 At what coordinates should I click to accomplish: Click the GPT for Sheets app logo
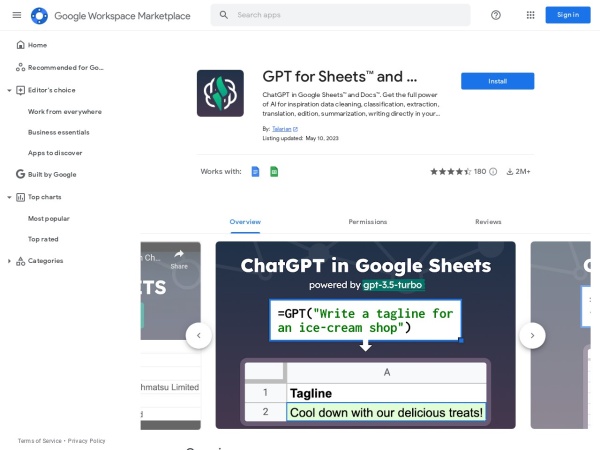pos(220,93)
